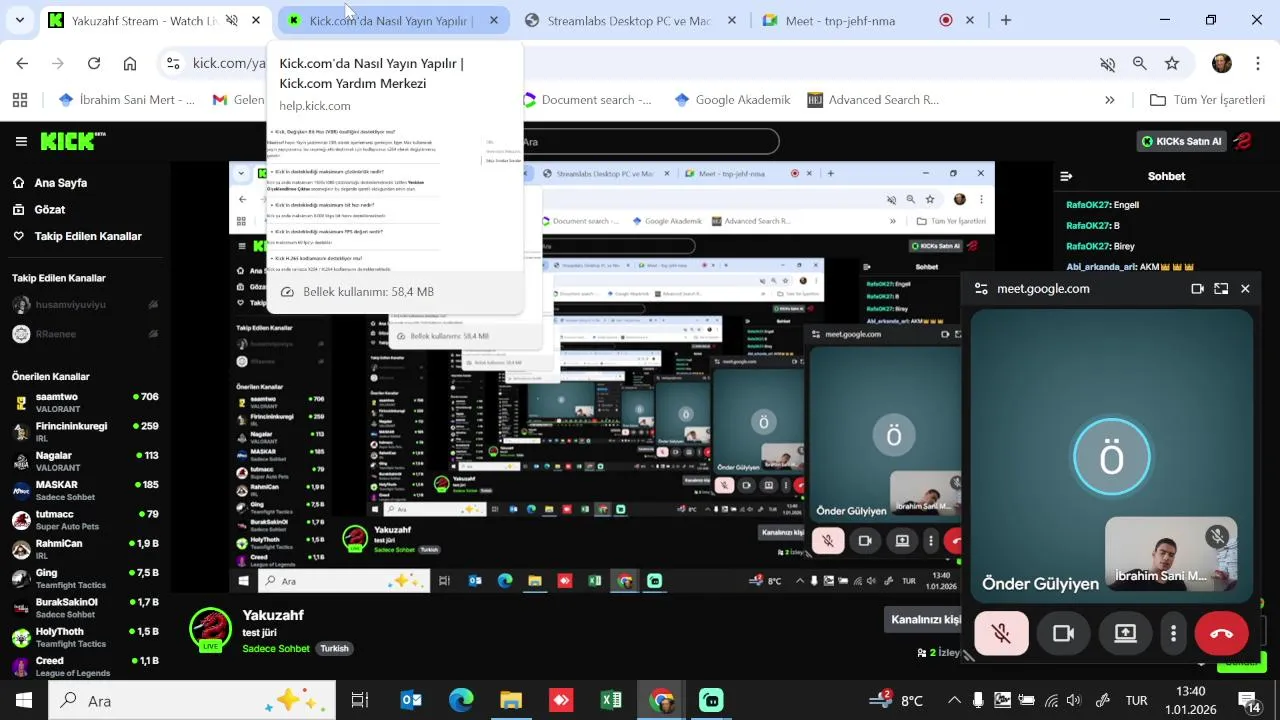Open Advanced Search bookmark

(x=873, y=100)
